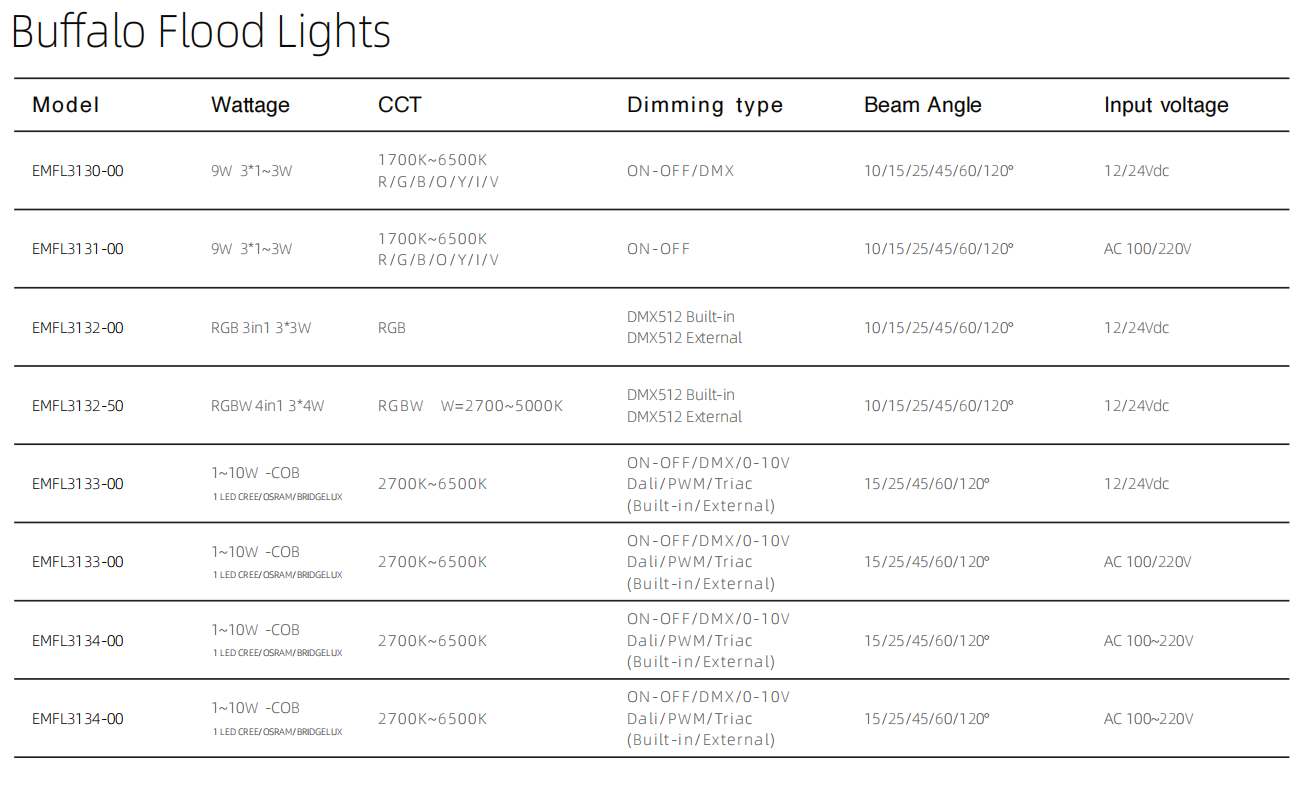Viewport: 1307px width, 785px height.
Task: Click model EMFL3132-00 entry
Action: pyautogui.click(x=78, y=328)
